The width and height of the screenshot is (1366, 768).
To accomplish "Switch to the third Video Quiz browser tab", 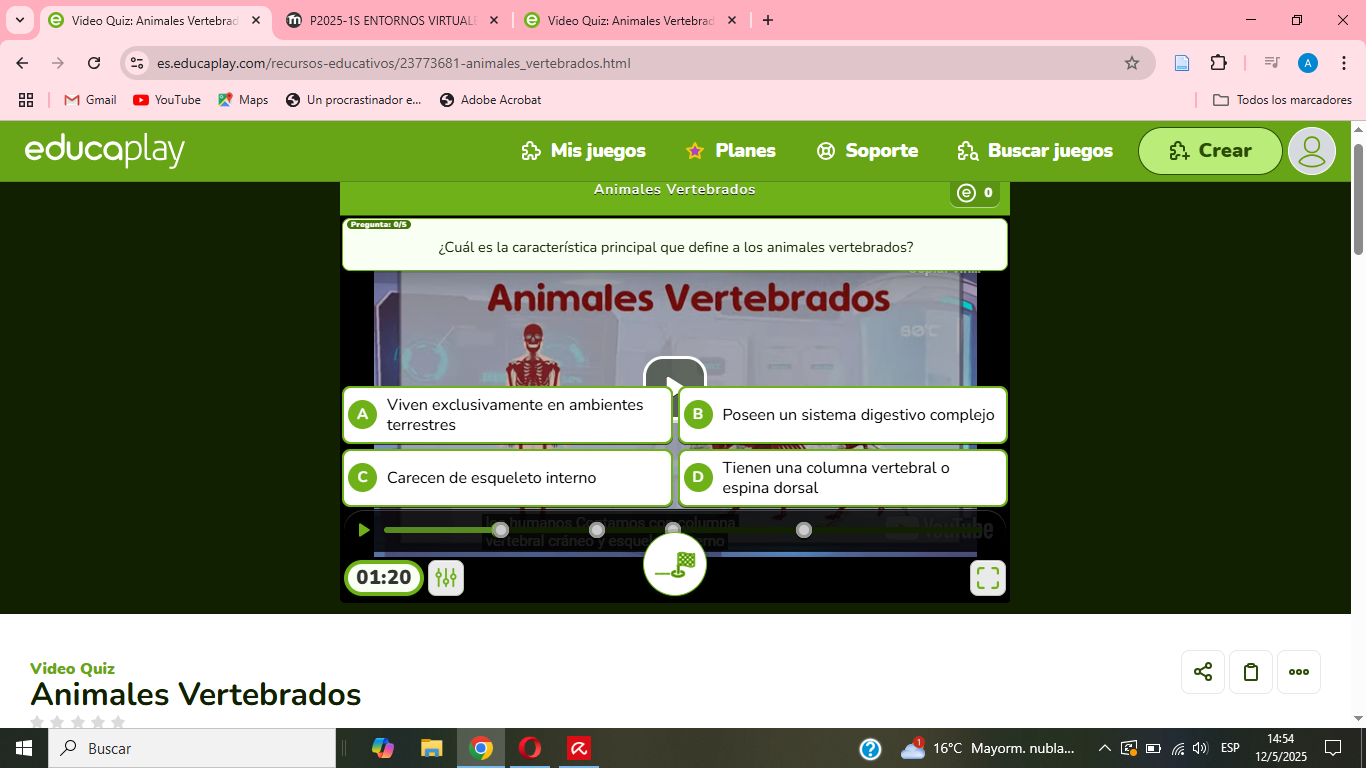I will coord(631,20).
